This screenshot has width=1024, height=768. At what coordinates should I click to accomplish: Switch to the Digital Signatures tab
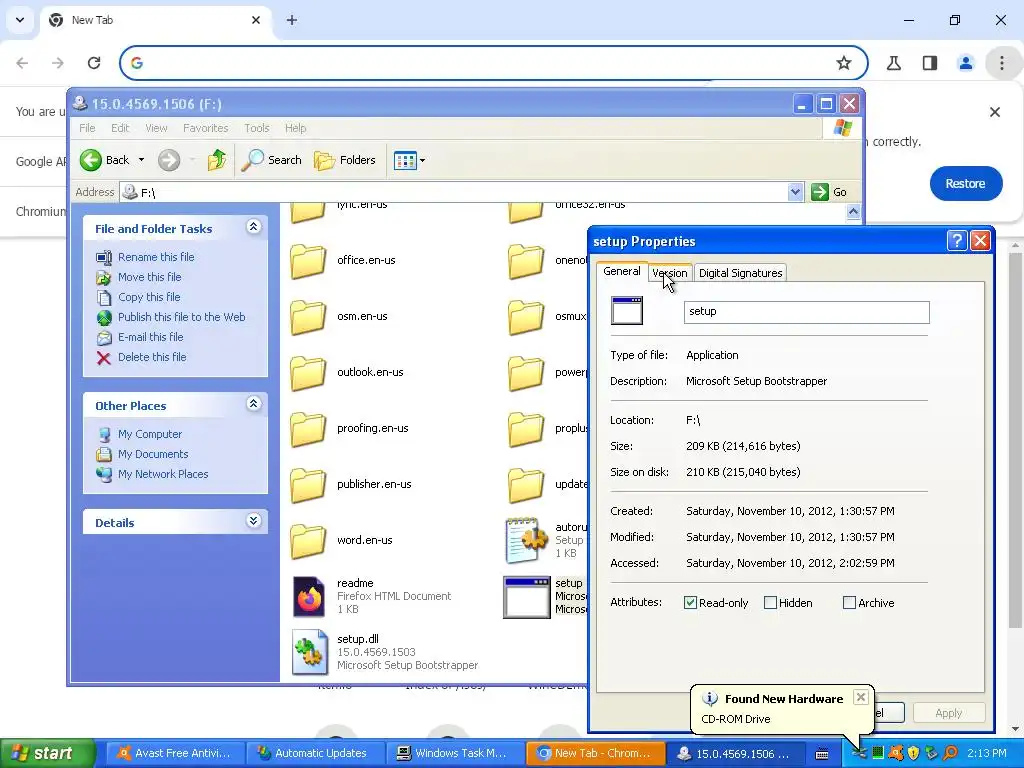point(740,273)
